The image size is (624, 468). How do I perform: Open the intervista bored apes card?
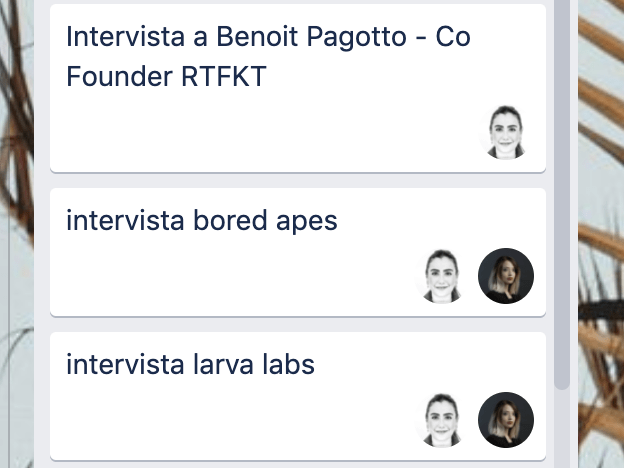[x=298, y=252]
